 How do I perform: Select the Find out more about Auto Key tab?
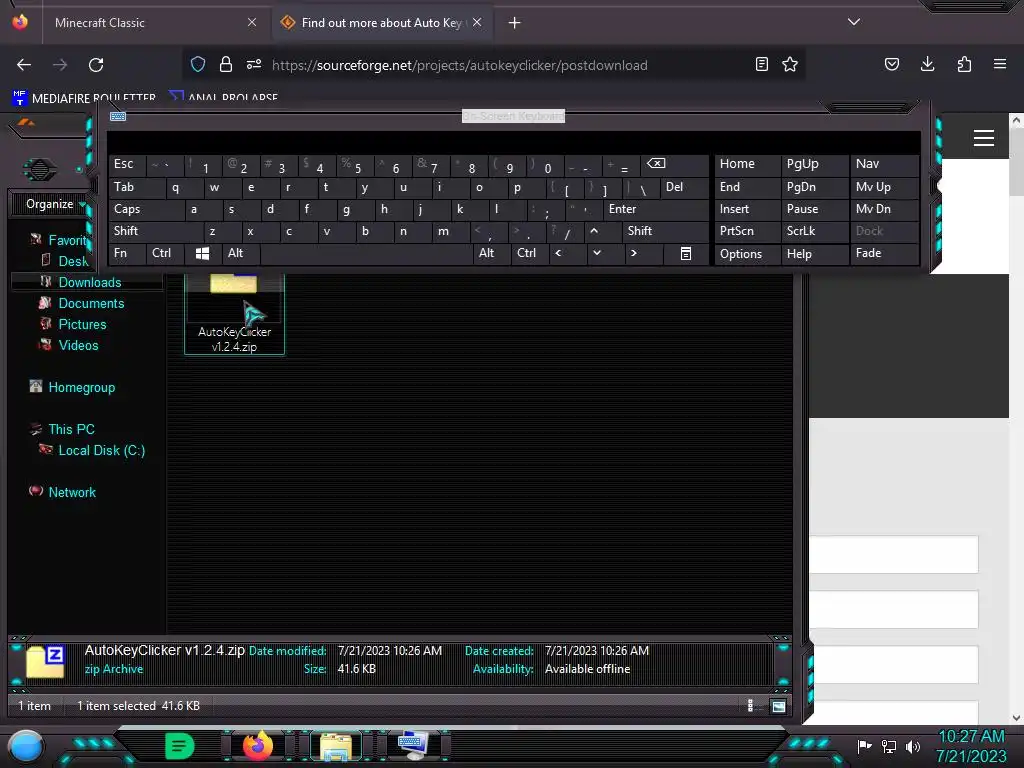click(x=382, y=23)
